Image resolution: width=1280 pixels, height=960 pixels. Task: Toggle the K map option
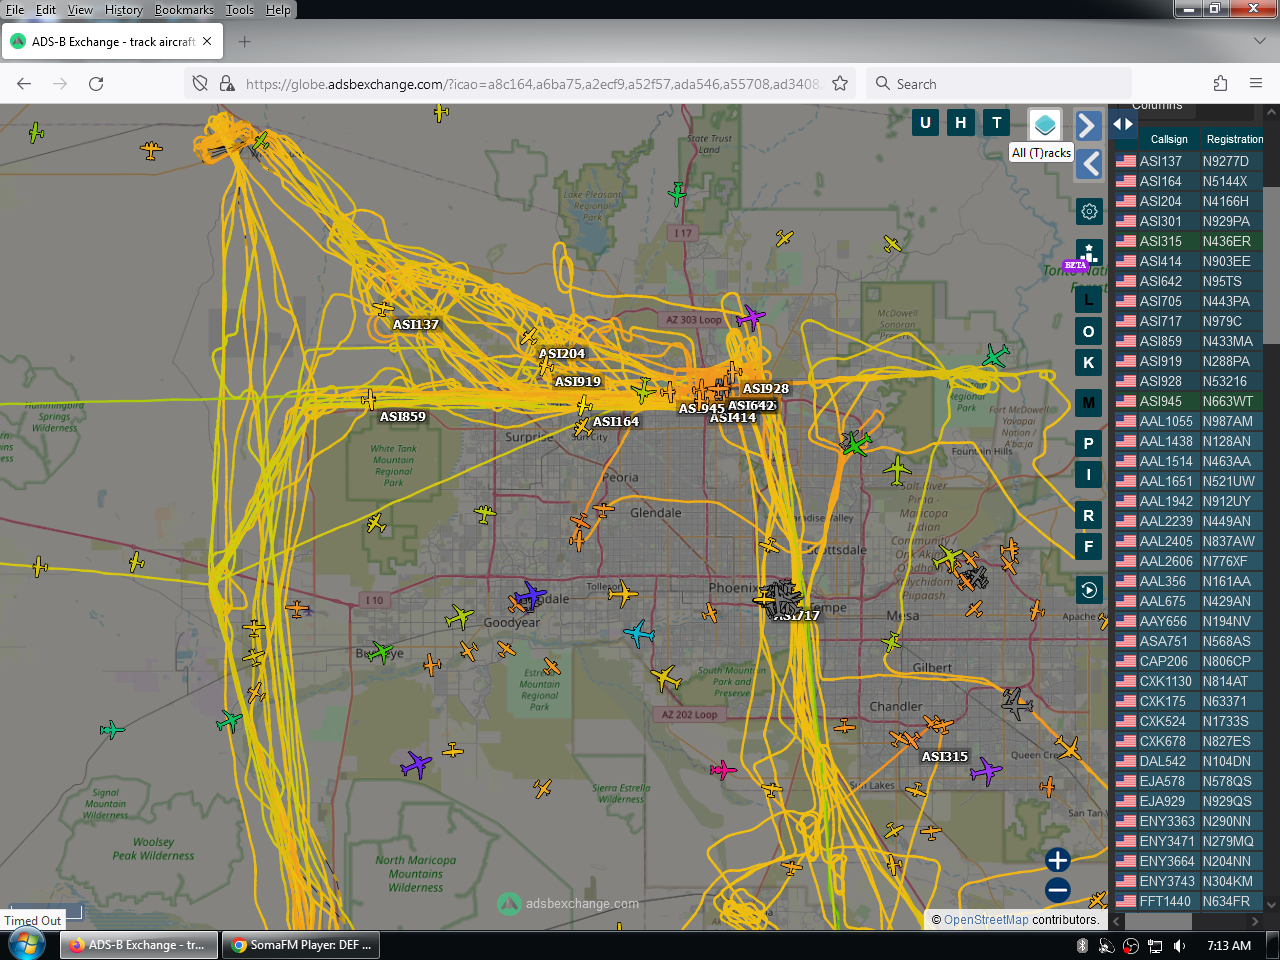pos(1089,362)
